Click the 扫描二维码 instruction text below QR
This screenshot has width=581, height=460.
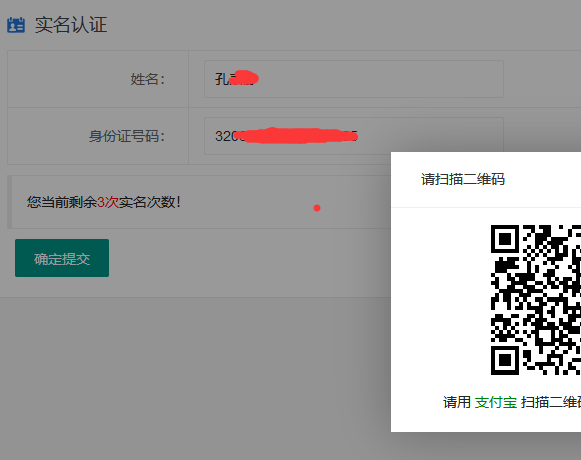pyautogui.click(x=551, y=402)
